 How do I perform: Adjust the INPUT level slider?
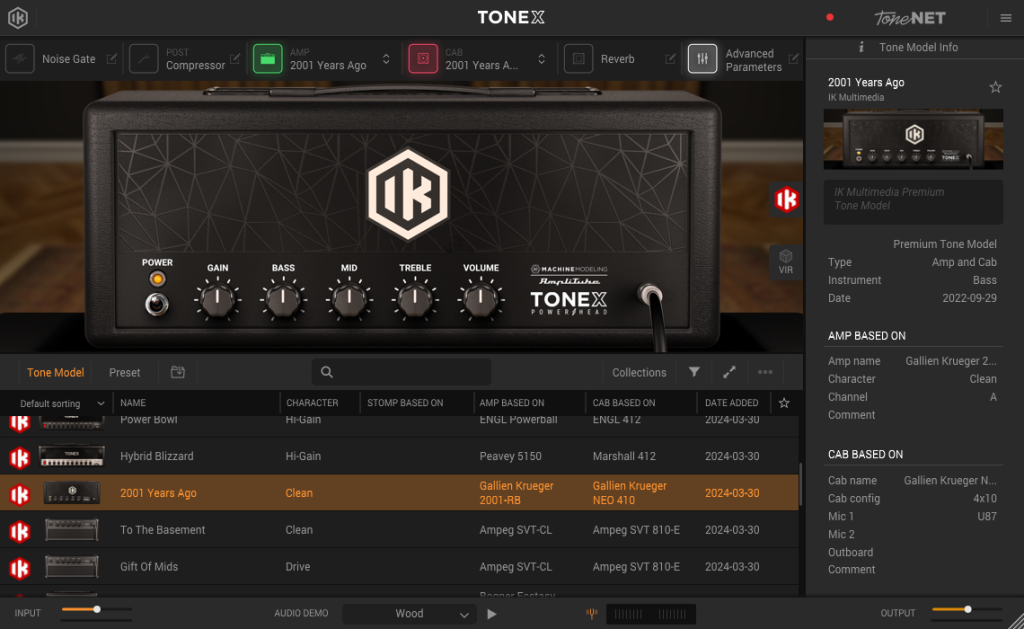[97, 609]
